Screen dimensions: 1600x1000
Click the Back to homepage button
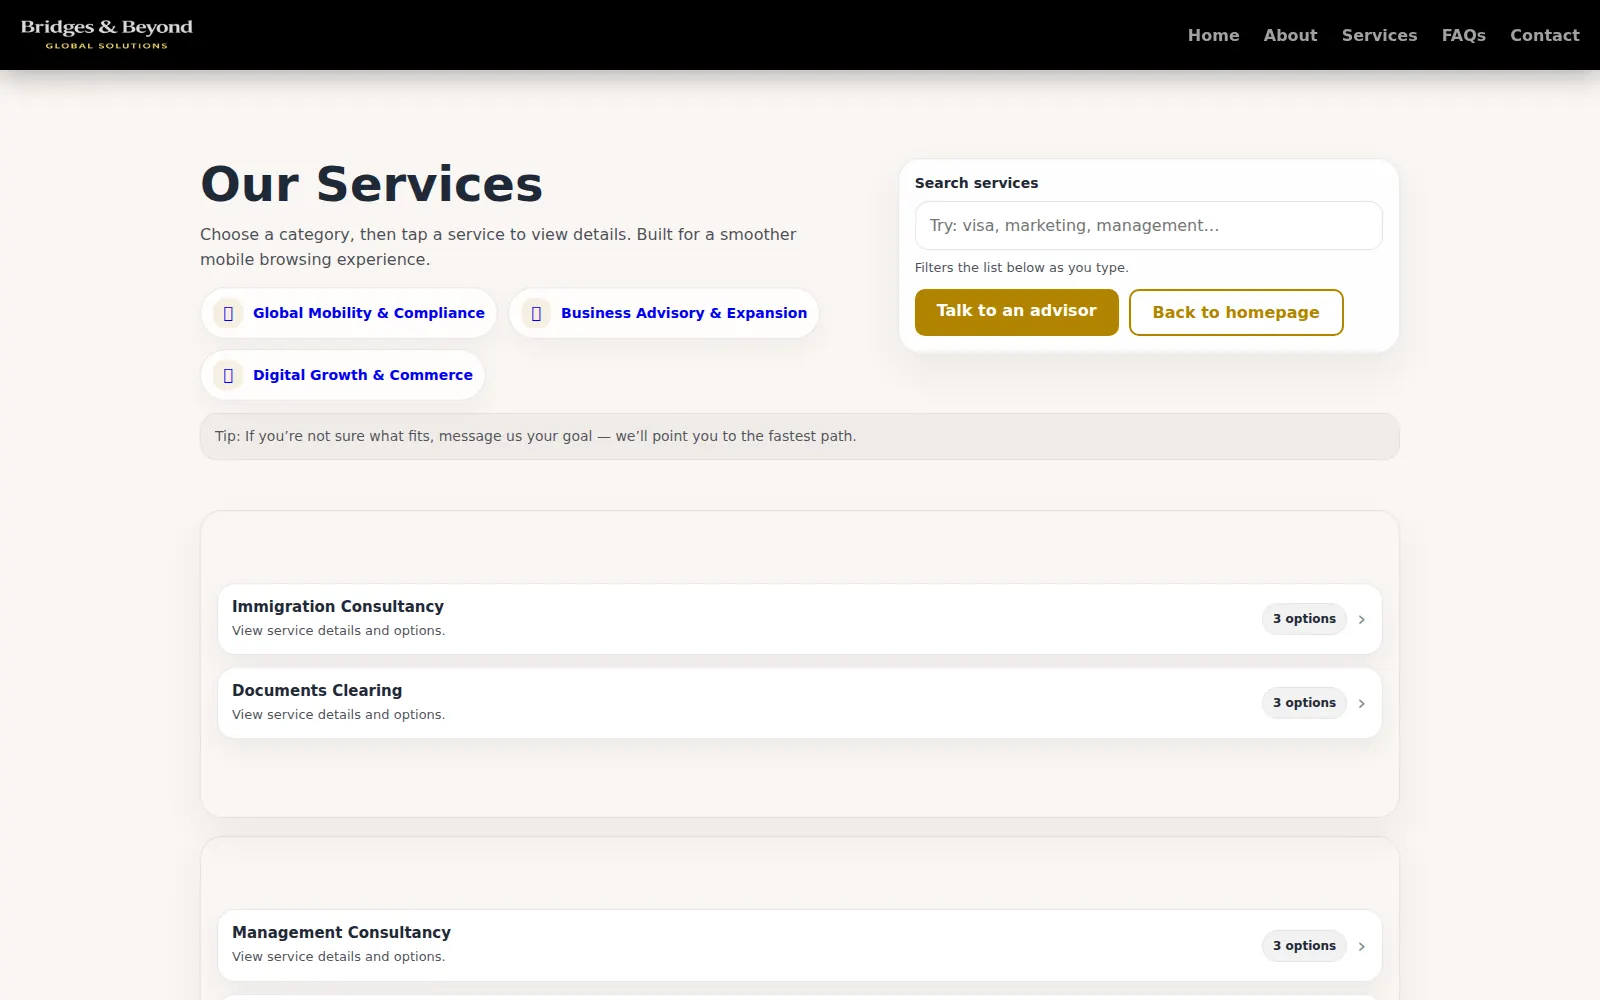pyautogui.click(x=1236, y=312)
